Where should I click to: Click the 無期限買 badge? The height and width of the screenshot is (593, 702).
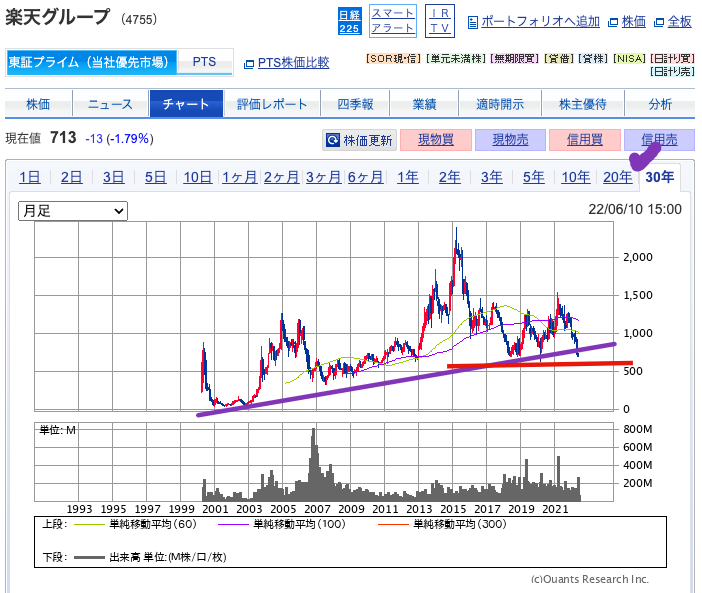(514, 59)
